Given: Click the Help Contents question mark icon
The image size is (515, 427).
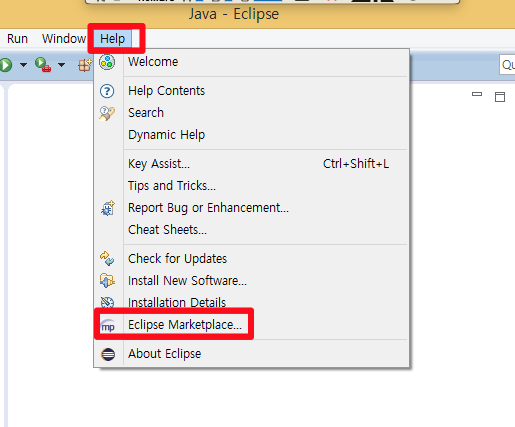Looking at the screenshot, I should click(x=107, y=91).
